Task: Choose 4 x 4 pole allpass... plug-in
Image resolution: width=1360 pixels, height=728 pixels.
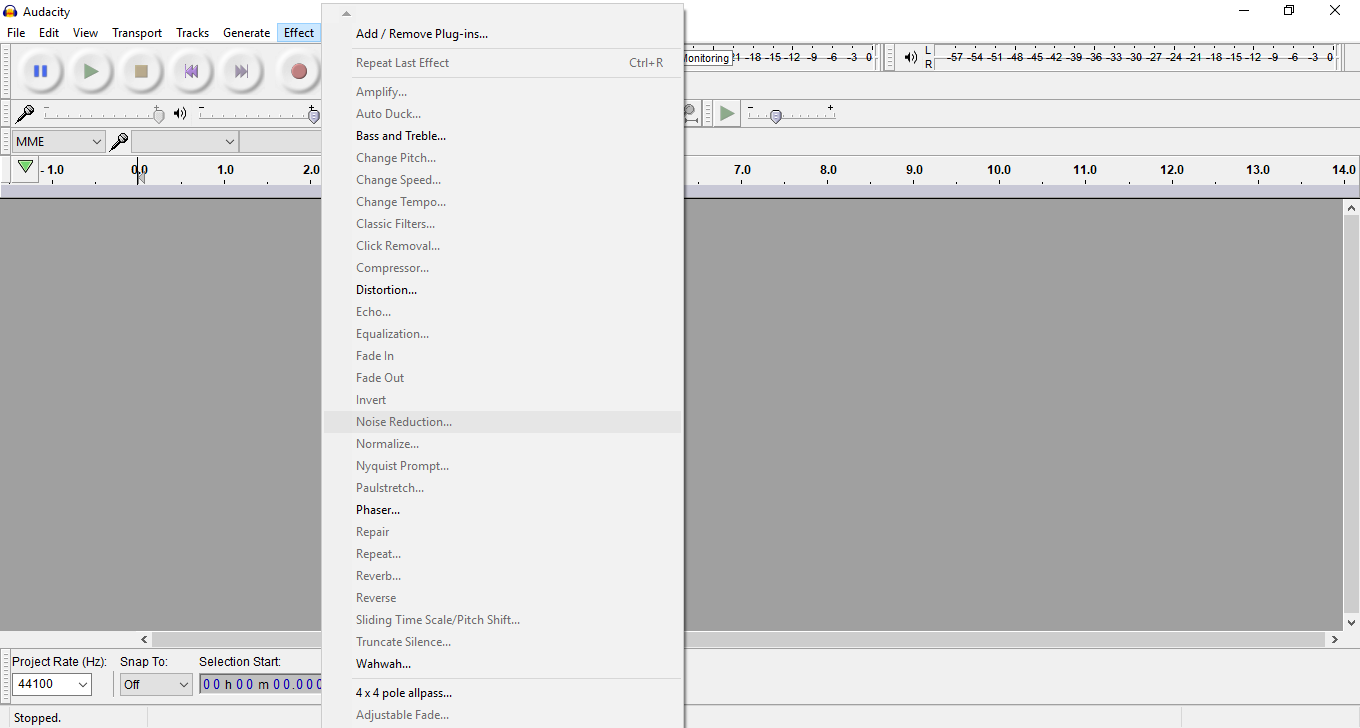Action: (502, 693)
